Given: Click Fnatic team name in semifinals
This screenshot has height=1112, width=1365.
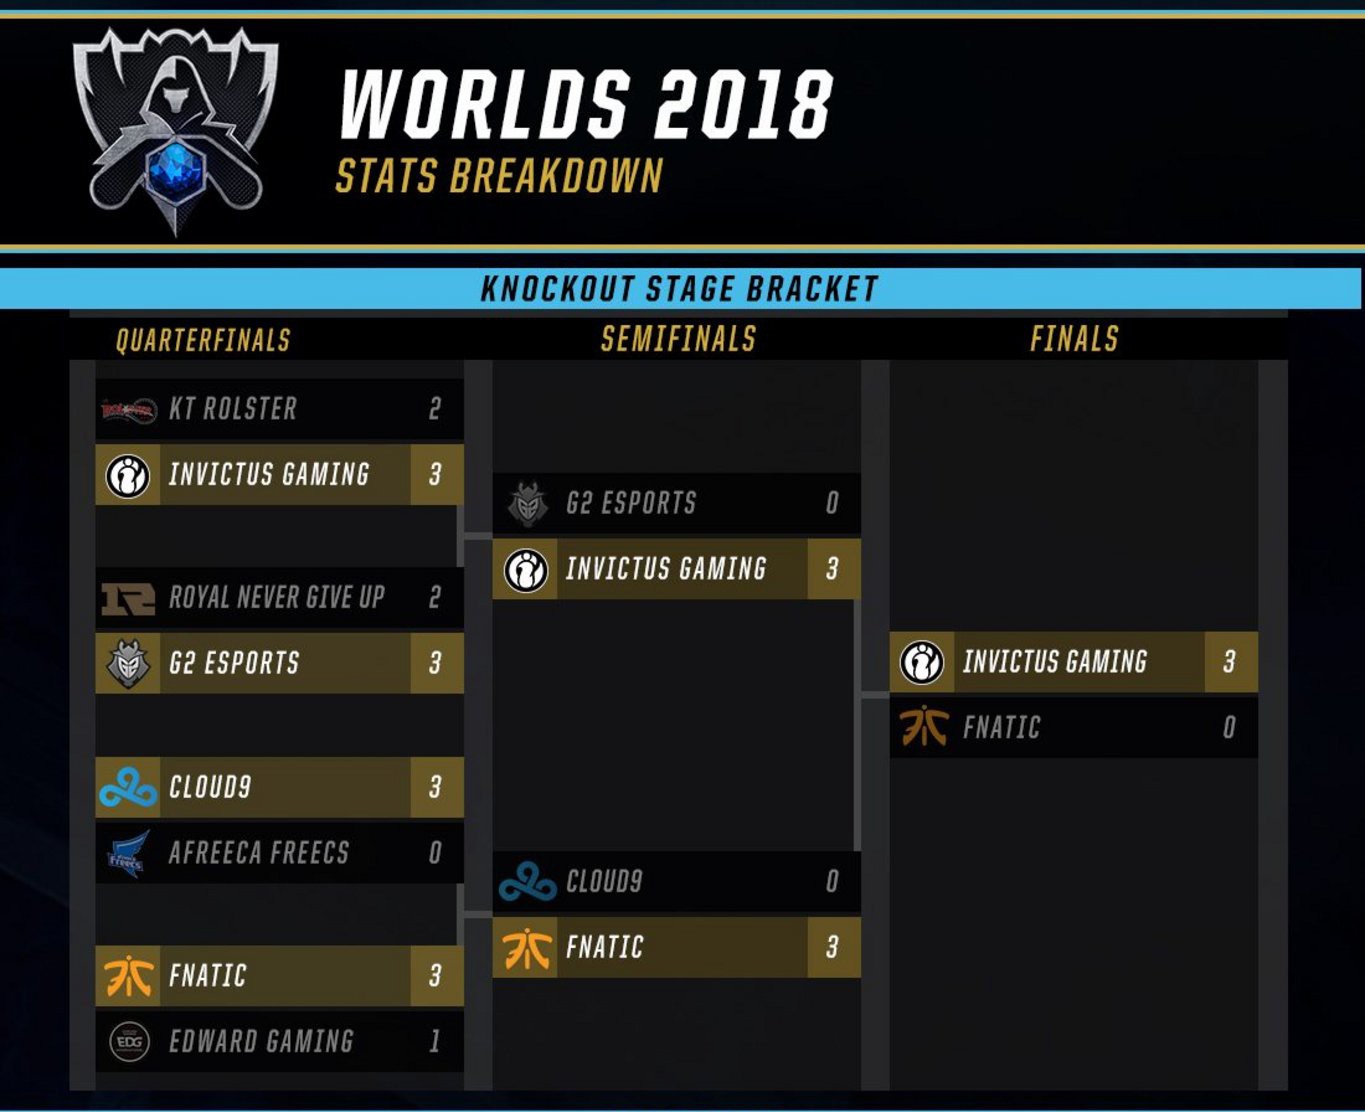Looking at the screenshot, I should (x=605, y=947).
